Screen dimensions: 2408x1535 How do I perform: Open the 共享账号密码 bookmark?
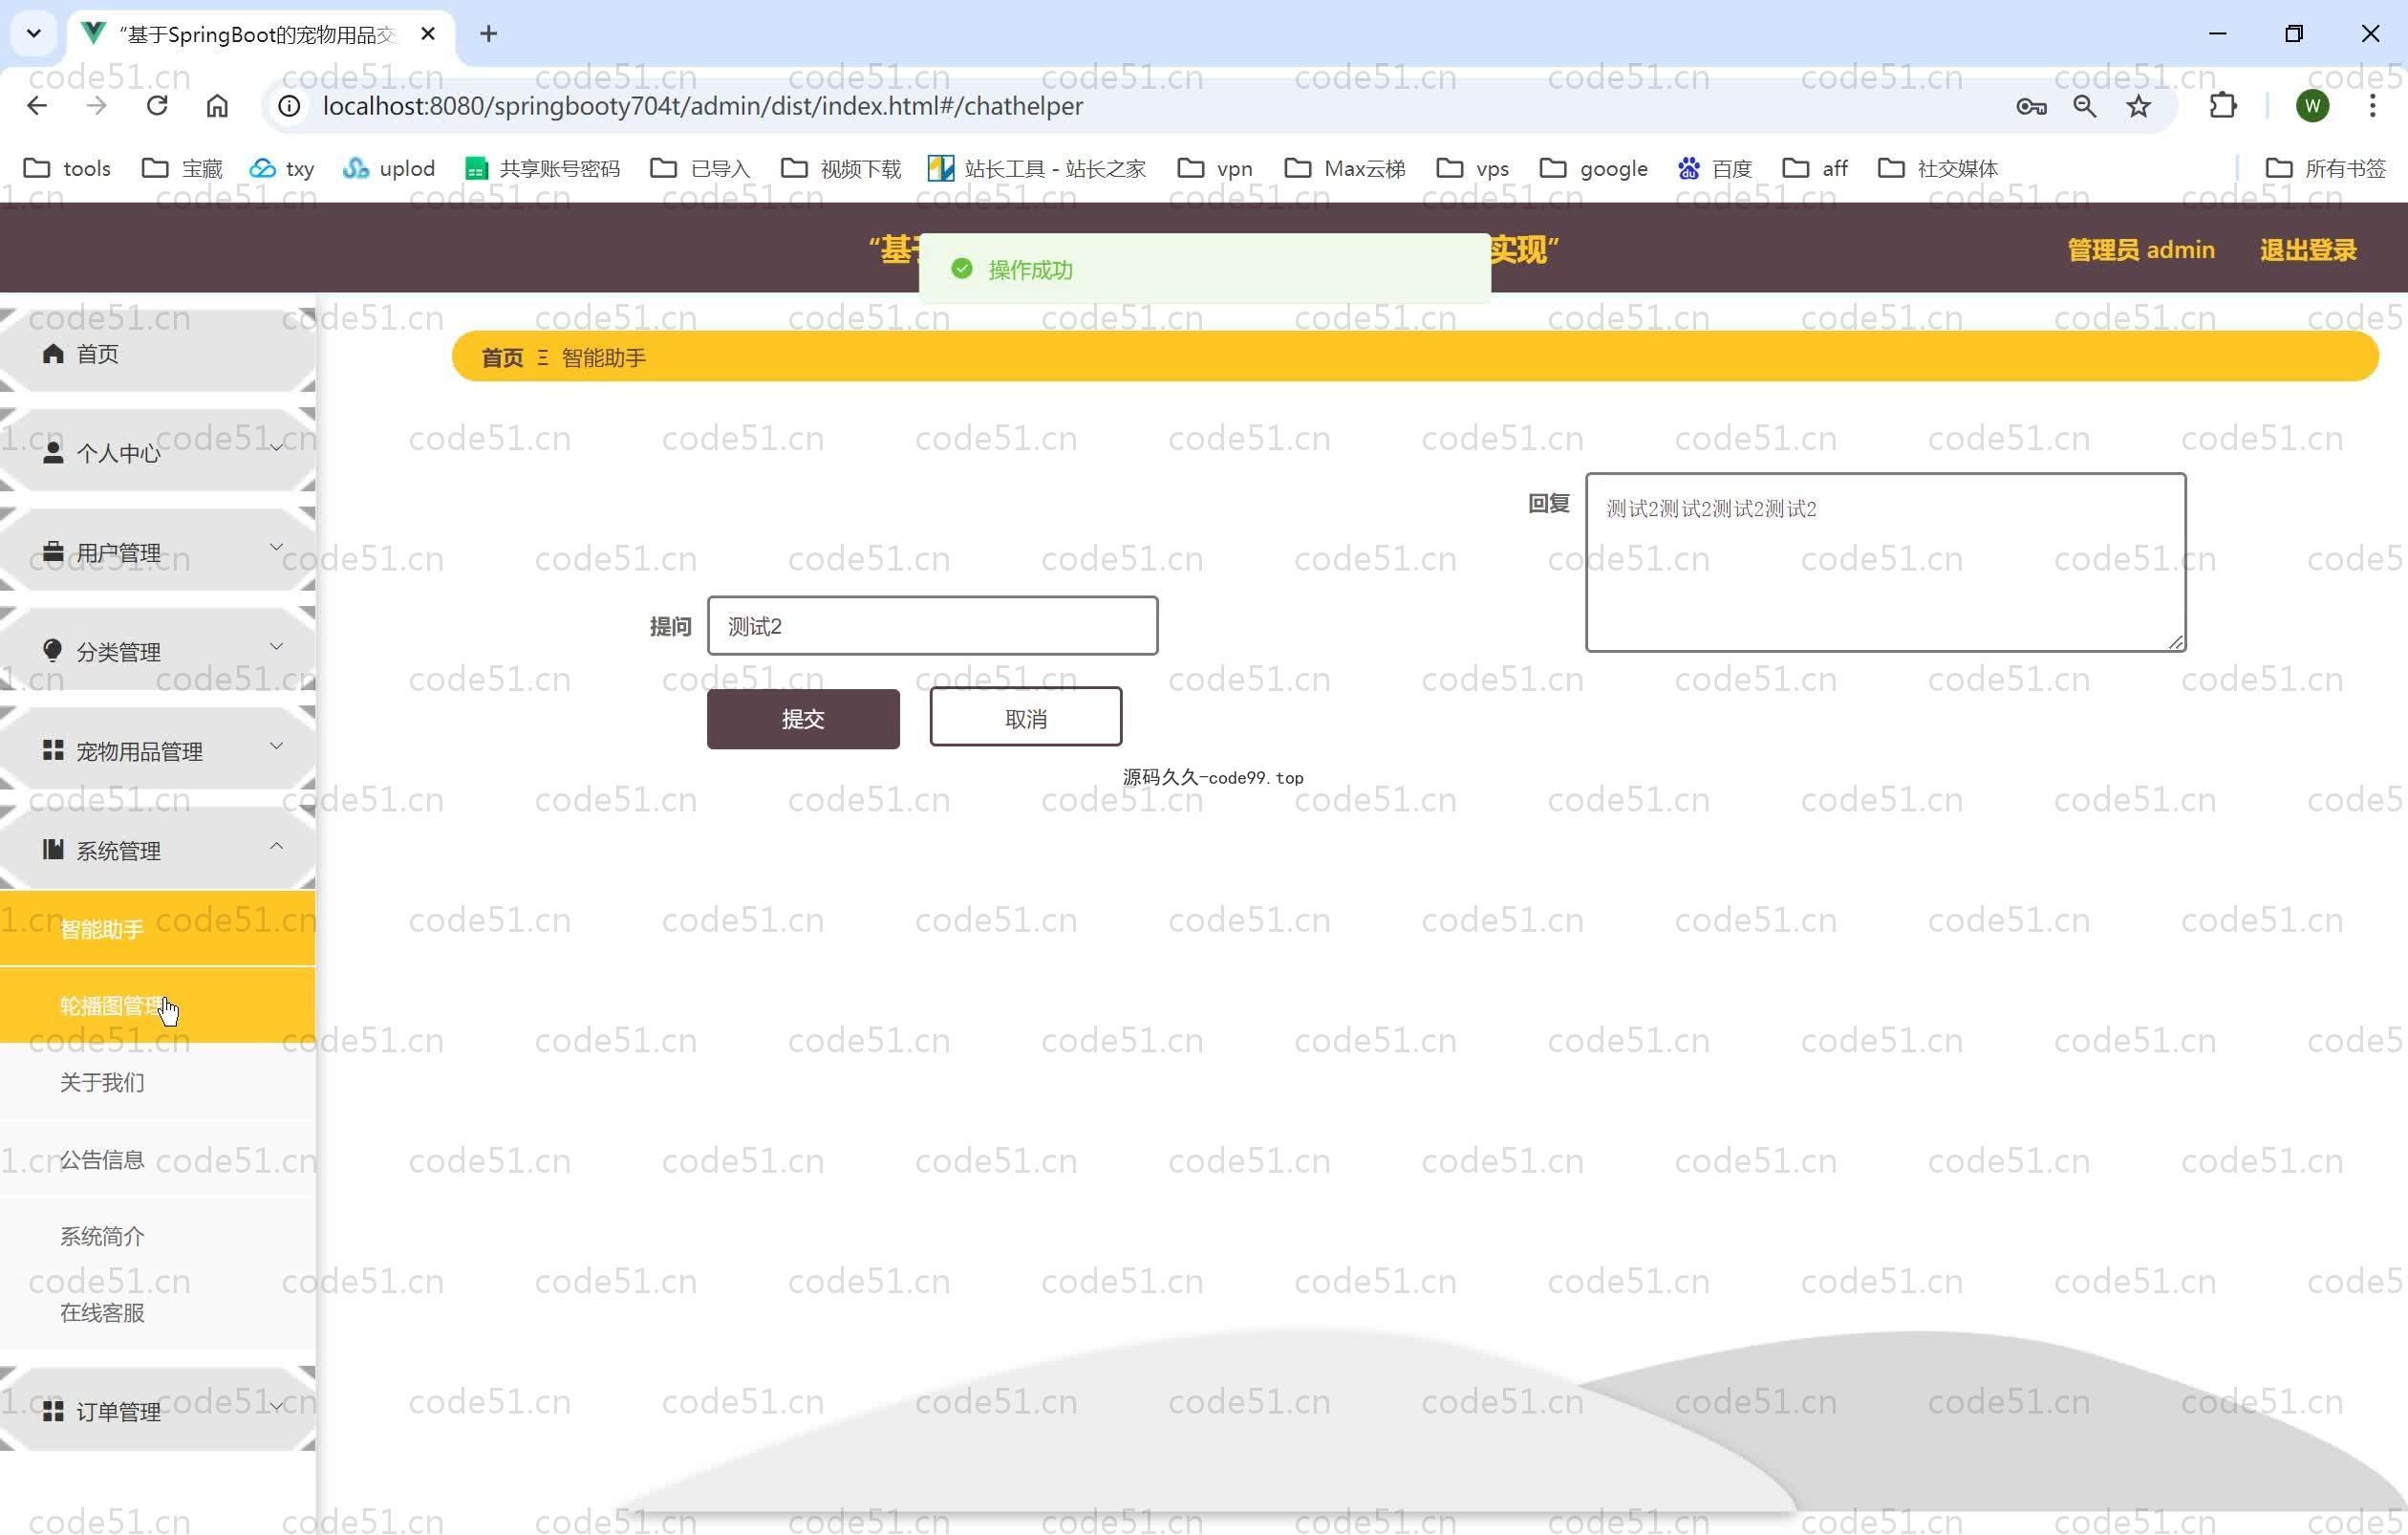[542, 168]
